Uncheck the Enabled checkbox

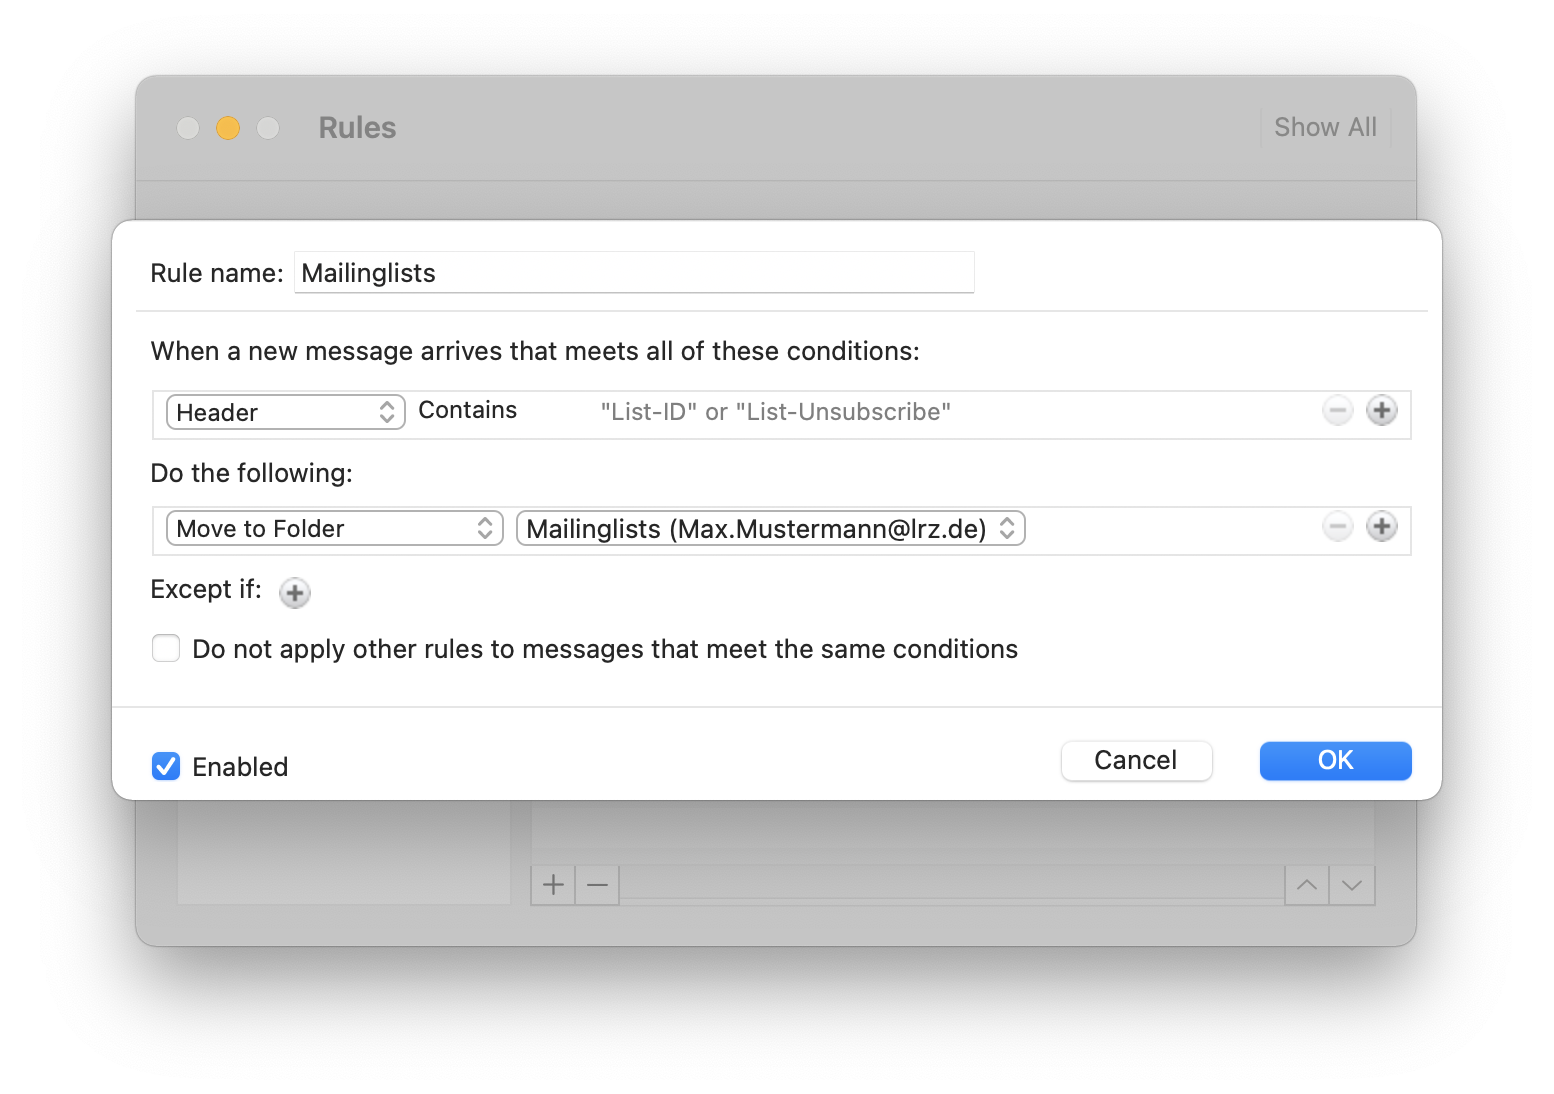click(x=165, y=766)
